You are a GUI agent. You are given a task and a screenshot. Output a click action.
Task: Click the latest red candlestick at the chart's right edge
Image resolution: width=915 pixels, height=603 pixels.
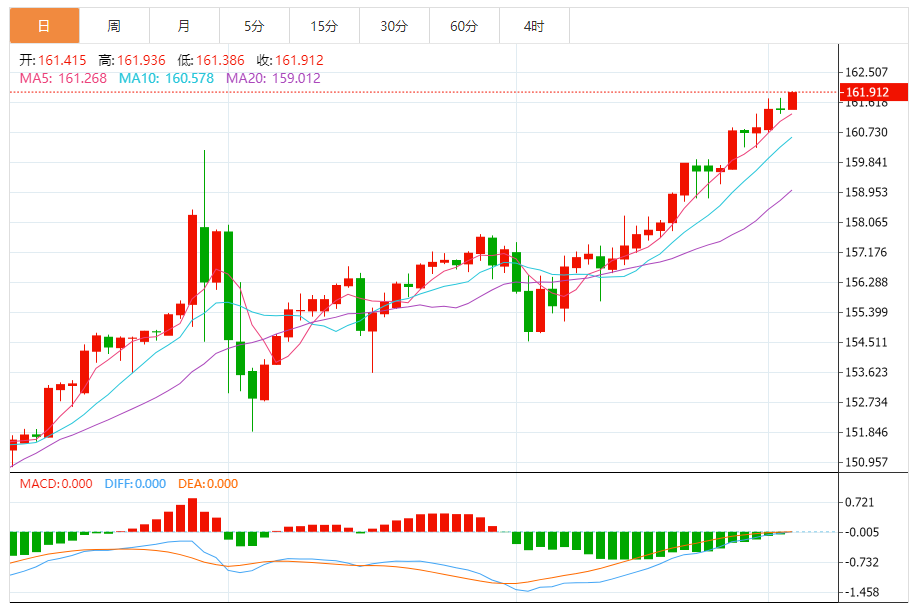(792, 100)
